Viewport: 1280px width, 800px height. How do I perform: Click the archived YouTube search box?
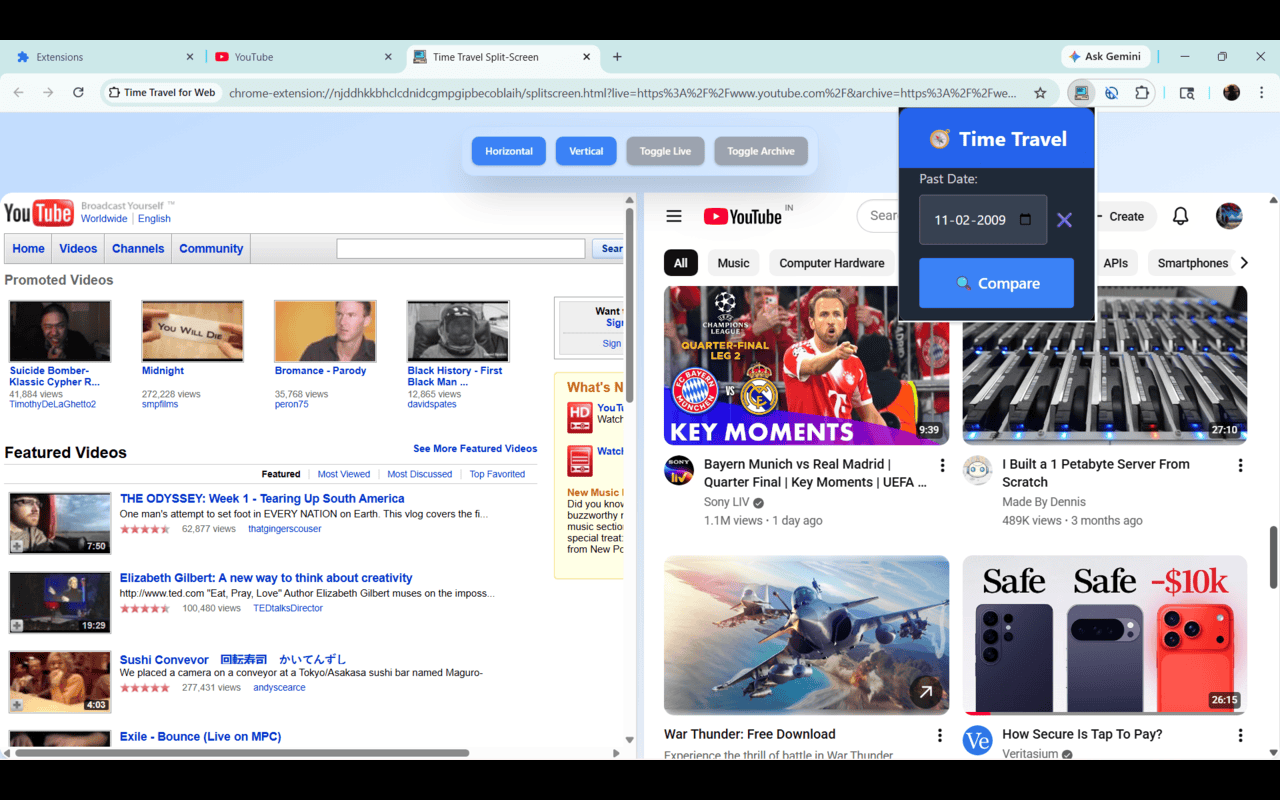click(x=461, y=249)
